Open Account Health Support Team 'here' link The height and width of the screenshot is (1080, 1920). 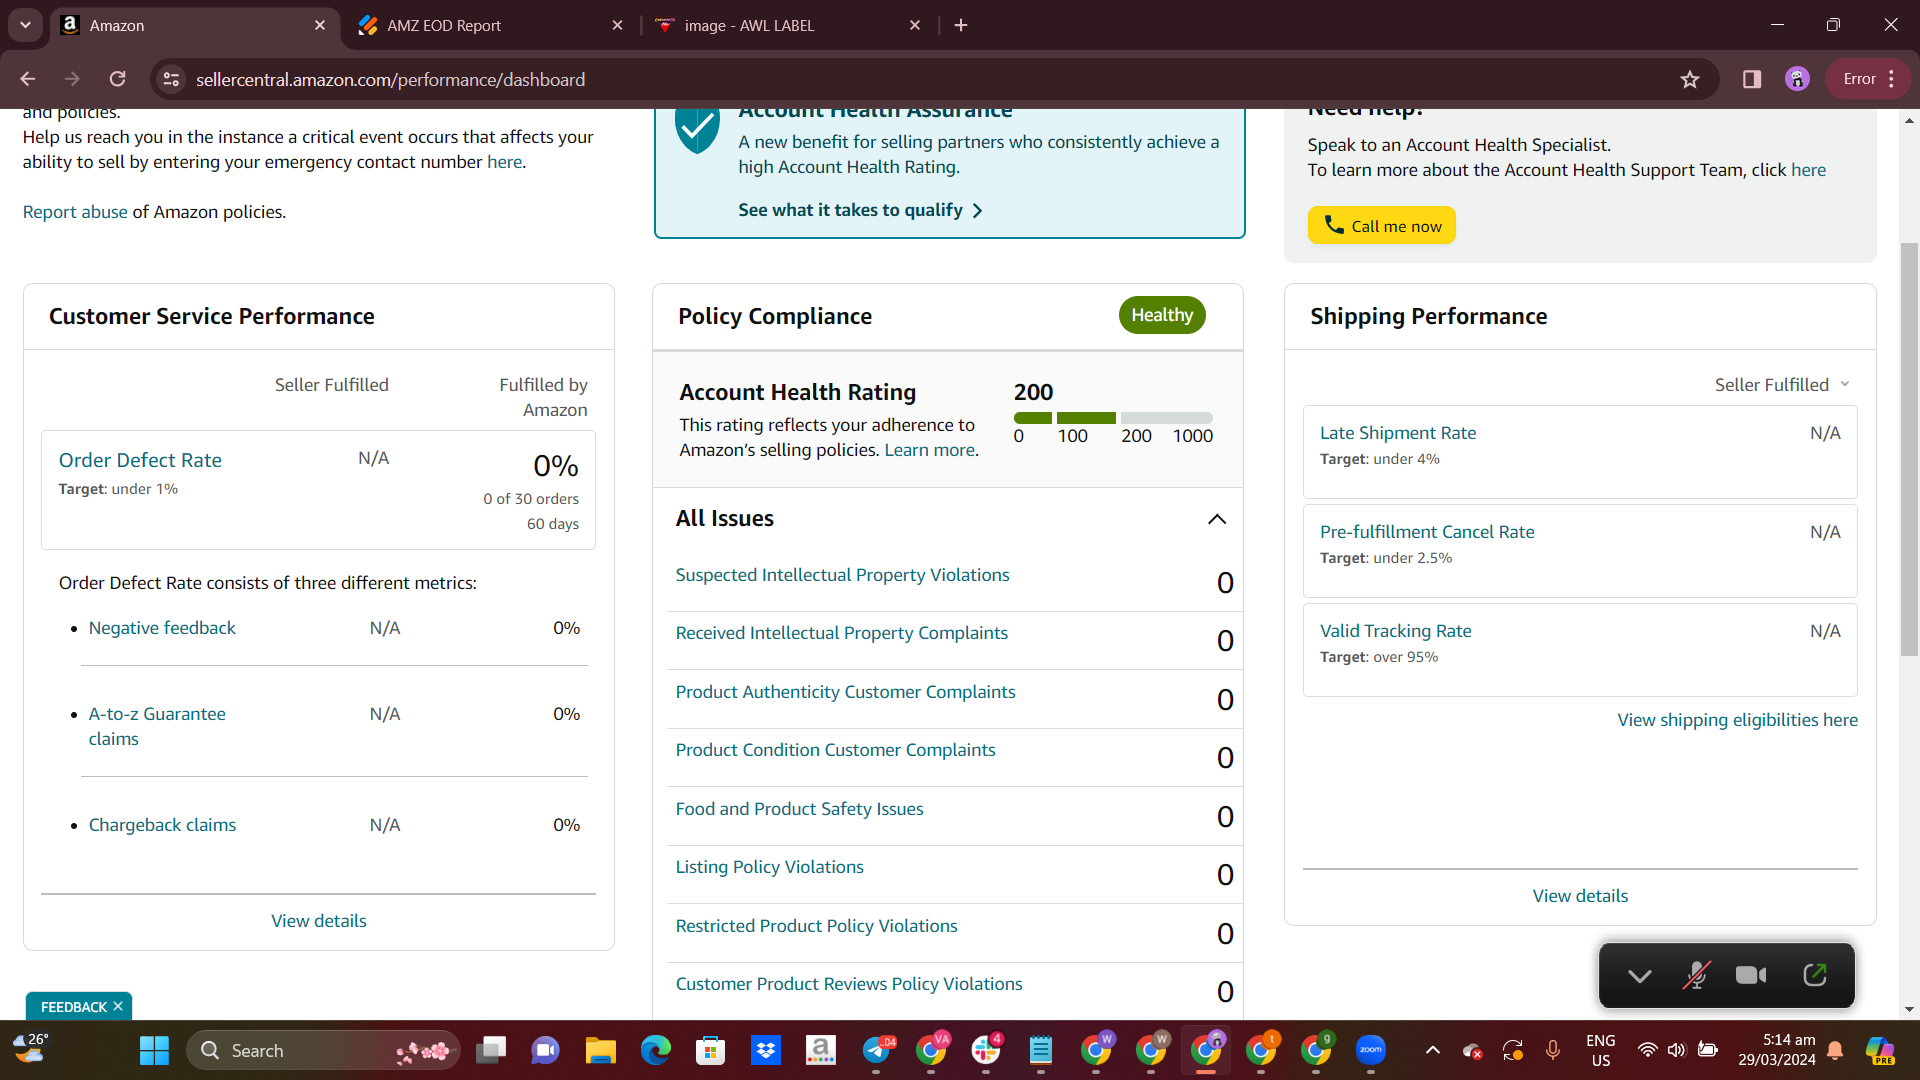pos(1808,170)
